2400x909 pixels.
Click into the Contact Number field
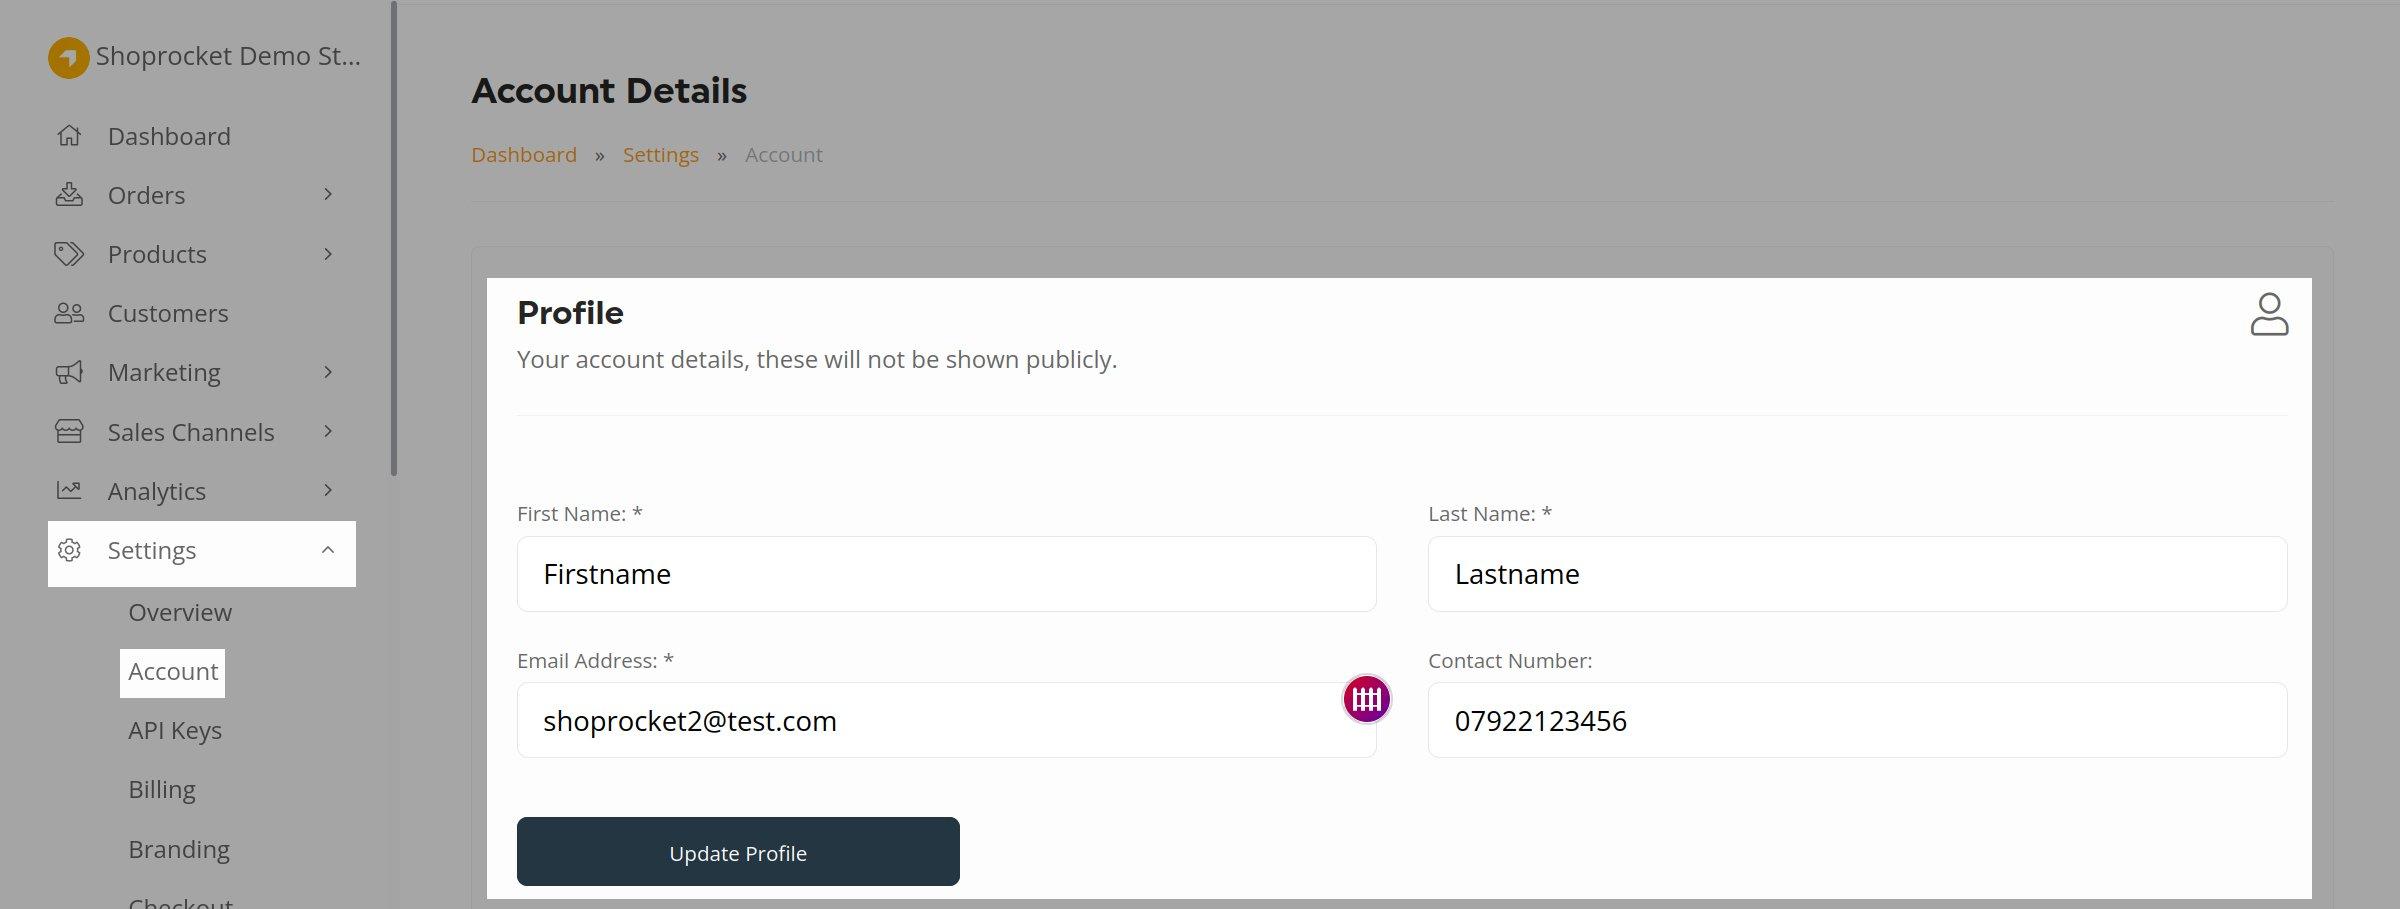tap(1857, 720)
